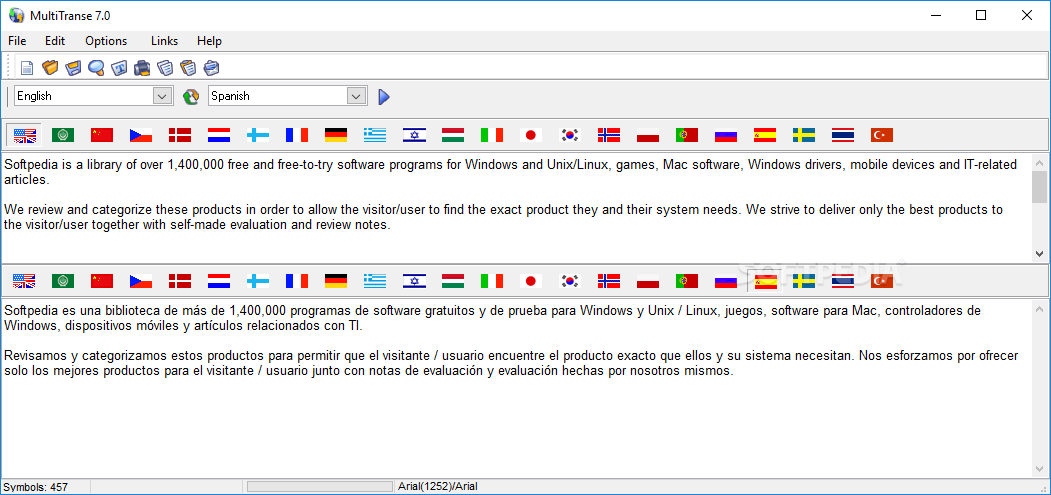Choose the Dutch flag in the target row

pos(219,281)
